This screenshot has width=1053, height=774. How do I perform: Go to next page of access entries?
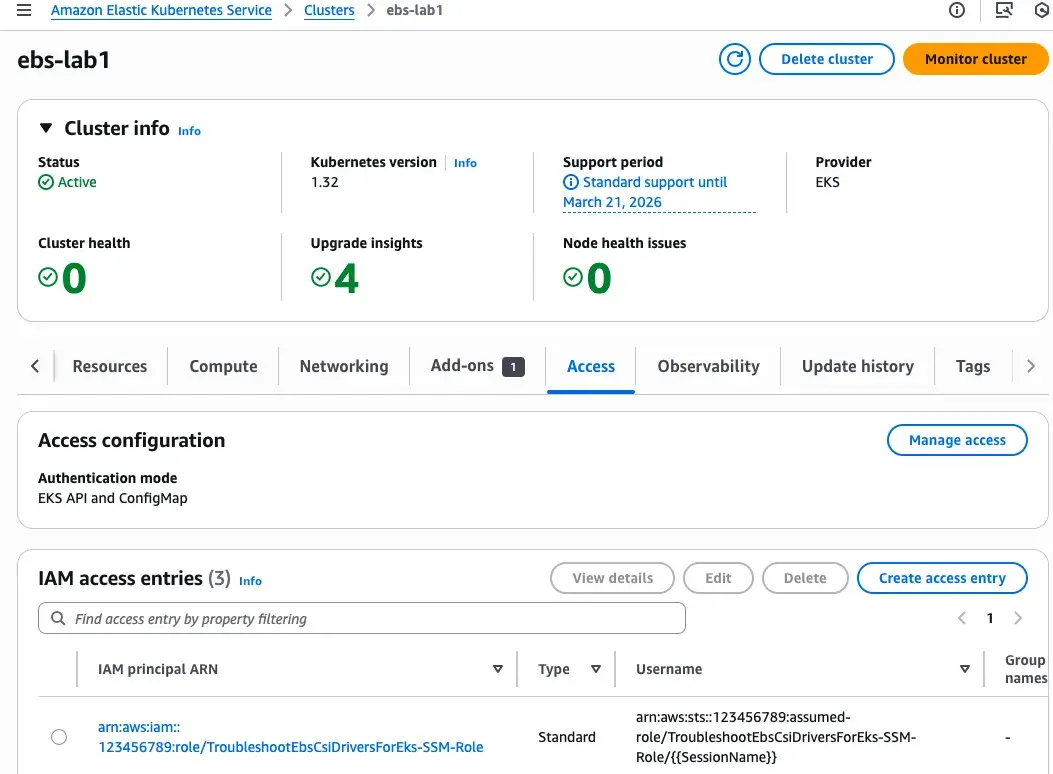[1018, 618]
